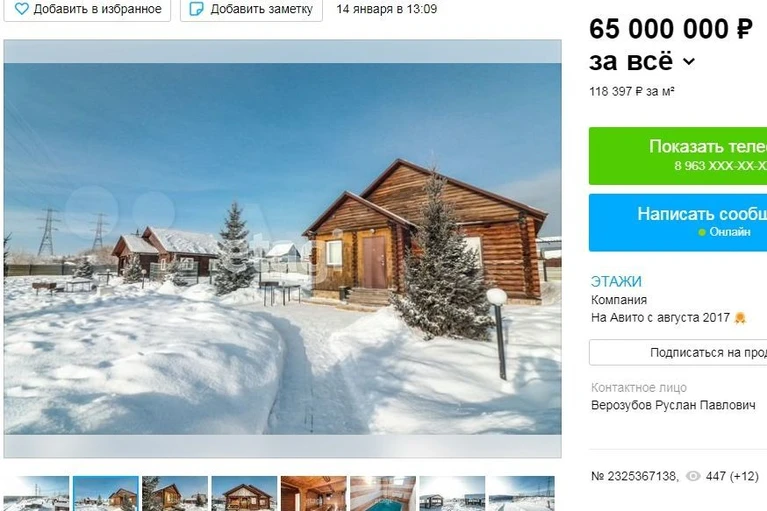Click the heart icon for favorites
Image resolution: width=767 pixels, height=511 pixels.
click(x=22, y=9)
